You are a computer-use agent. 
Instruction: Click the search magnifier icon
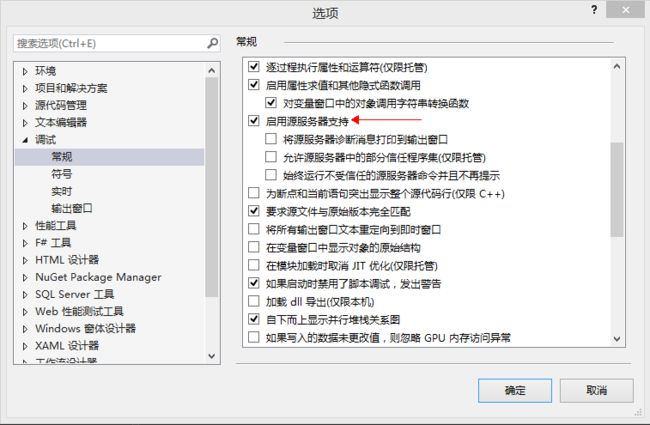(x=212, y=43)
